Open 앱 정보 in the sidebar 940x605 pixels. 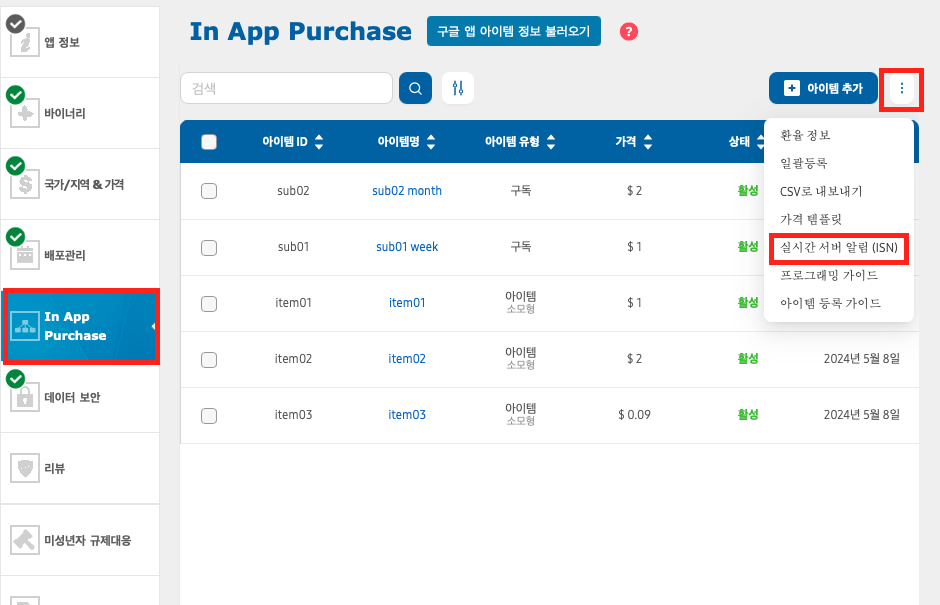[62, 42]
